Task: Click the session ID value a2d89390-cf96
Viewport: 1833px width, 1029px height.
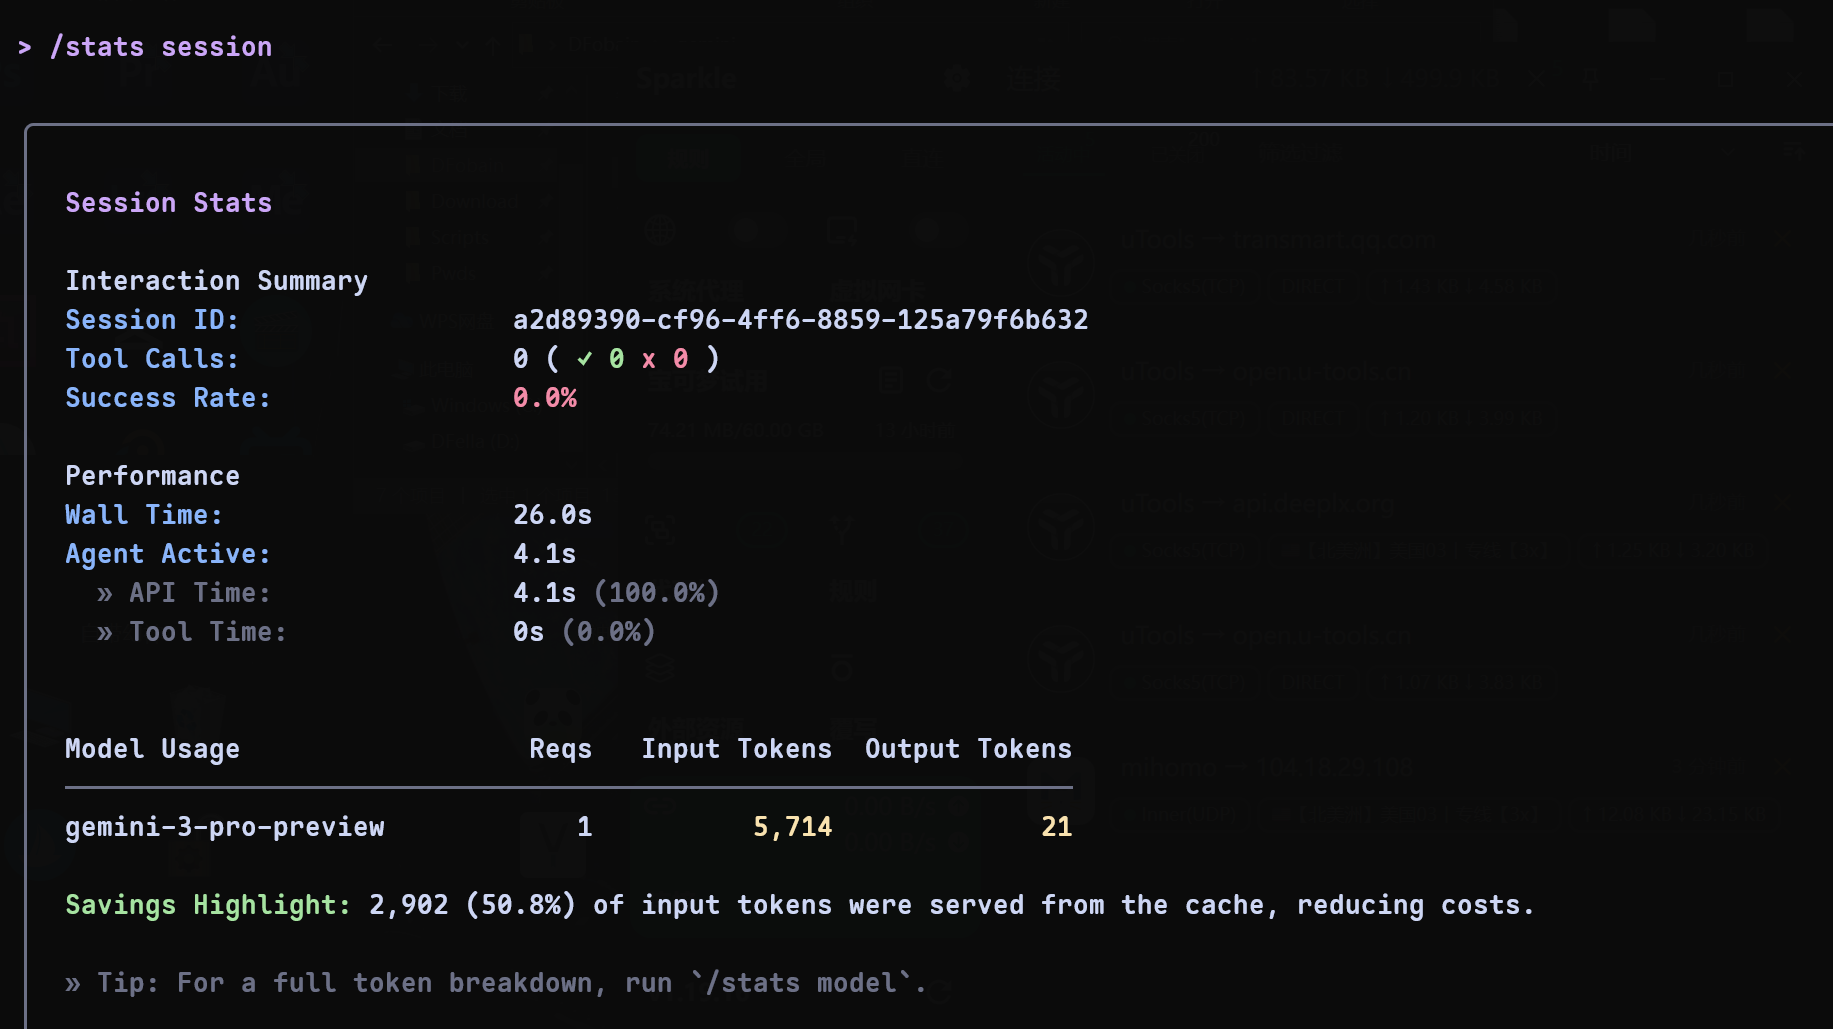Action: [x=801, y=320]
